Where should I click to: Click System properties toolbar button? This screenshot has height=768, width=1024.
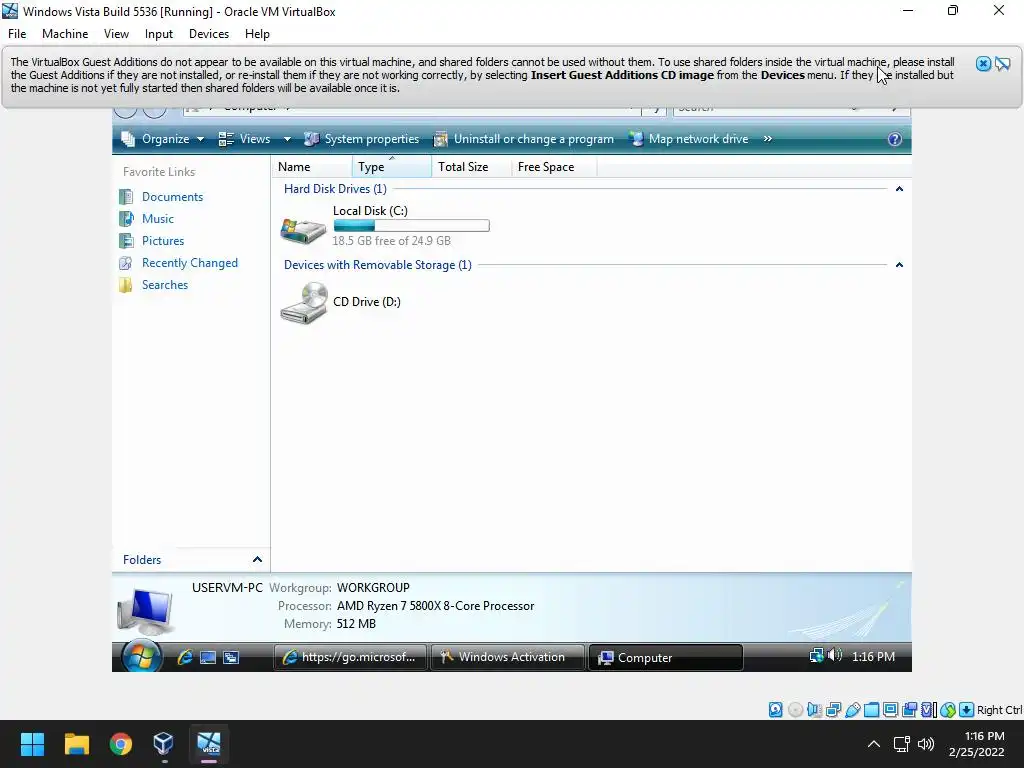click(362, 138)
